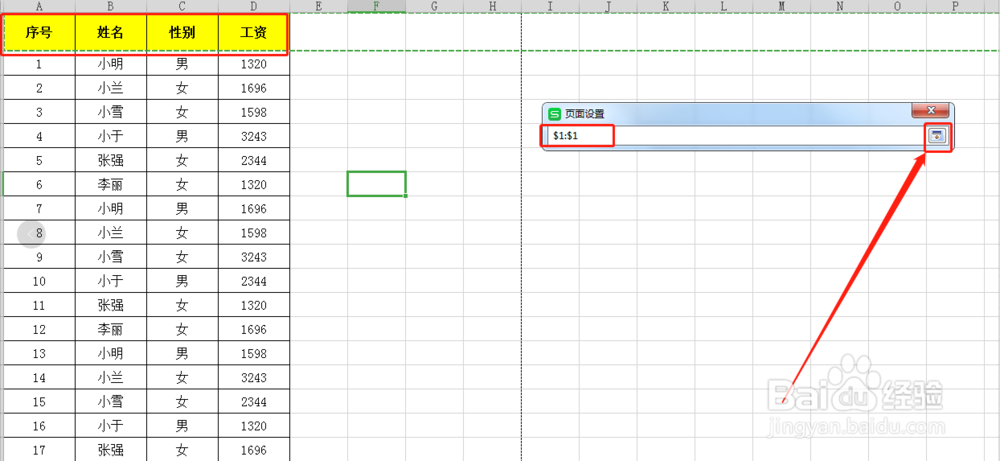Select column M header
The height and width of the screenshot is (461, 1000).
point(781,6)
